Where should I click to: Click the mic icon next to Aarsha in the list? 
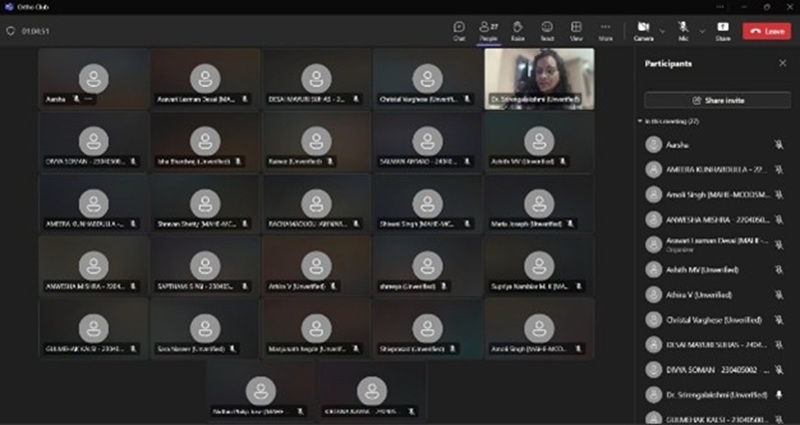(778, 145)
